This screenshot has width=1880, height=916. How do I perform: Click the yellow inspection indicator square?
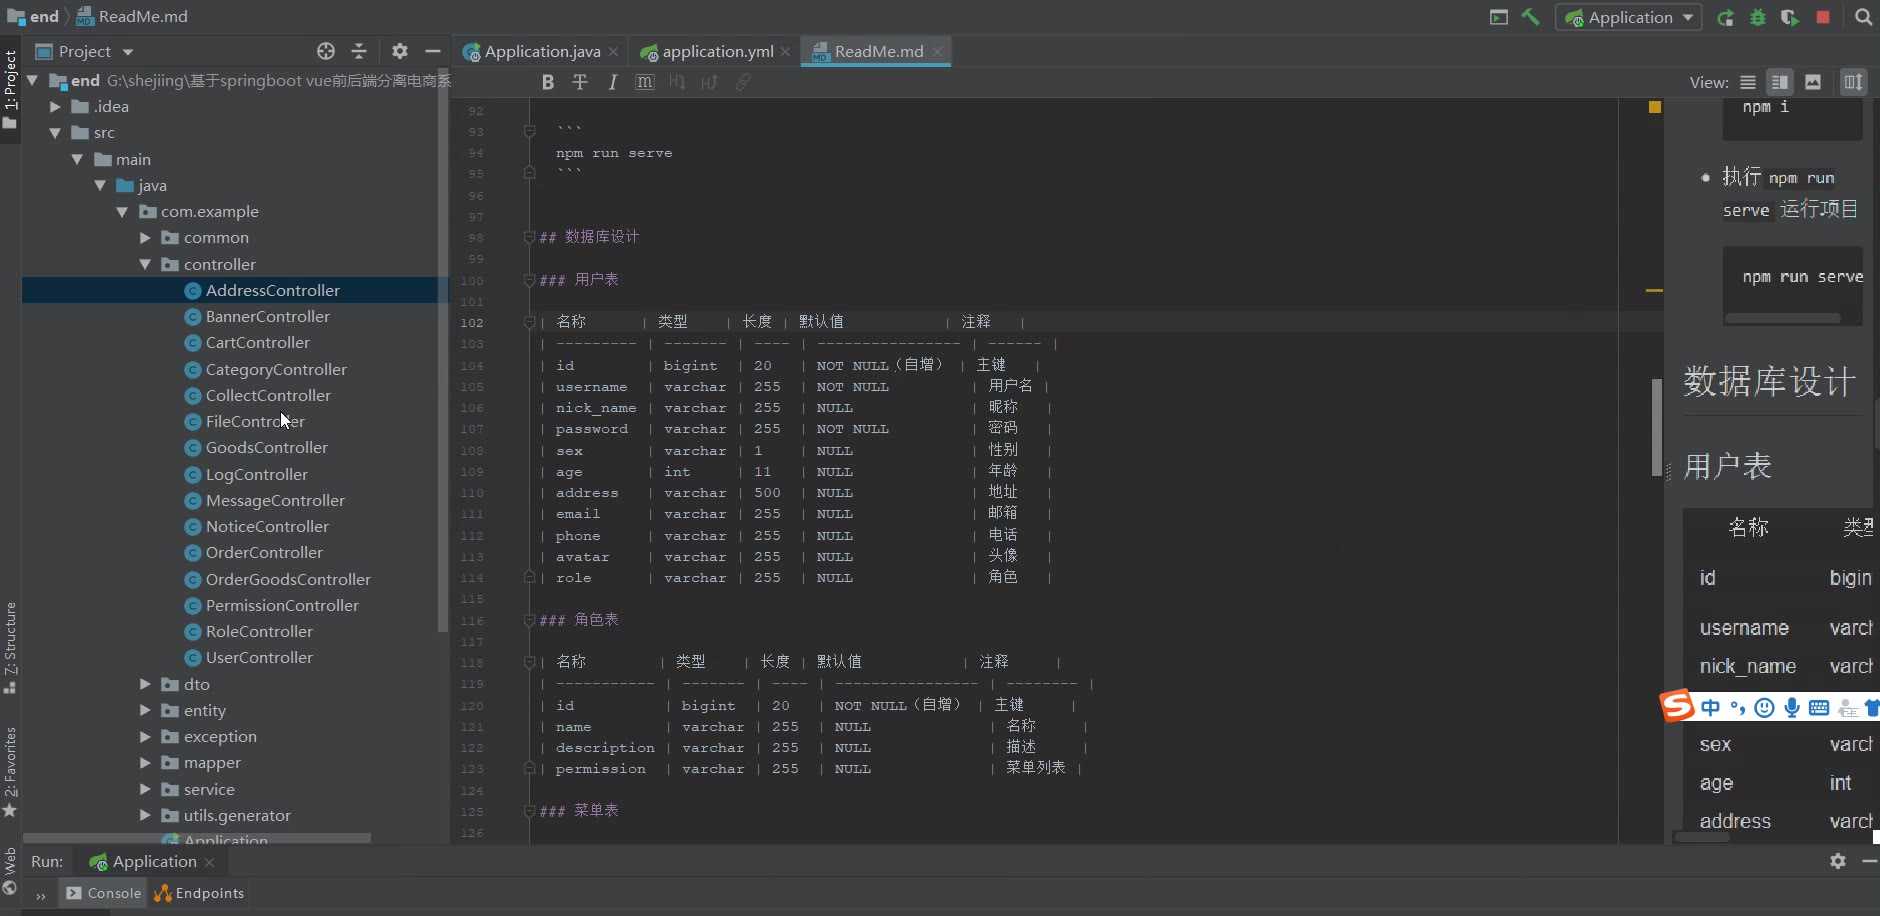(1655, 107)
